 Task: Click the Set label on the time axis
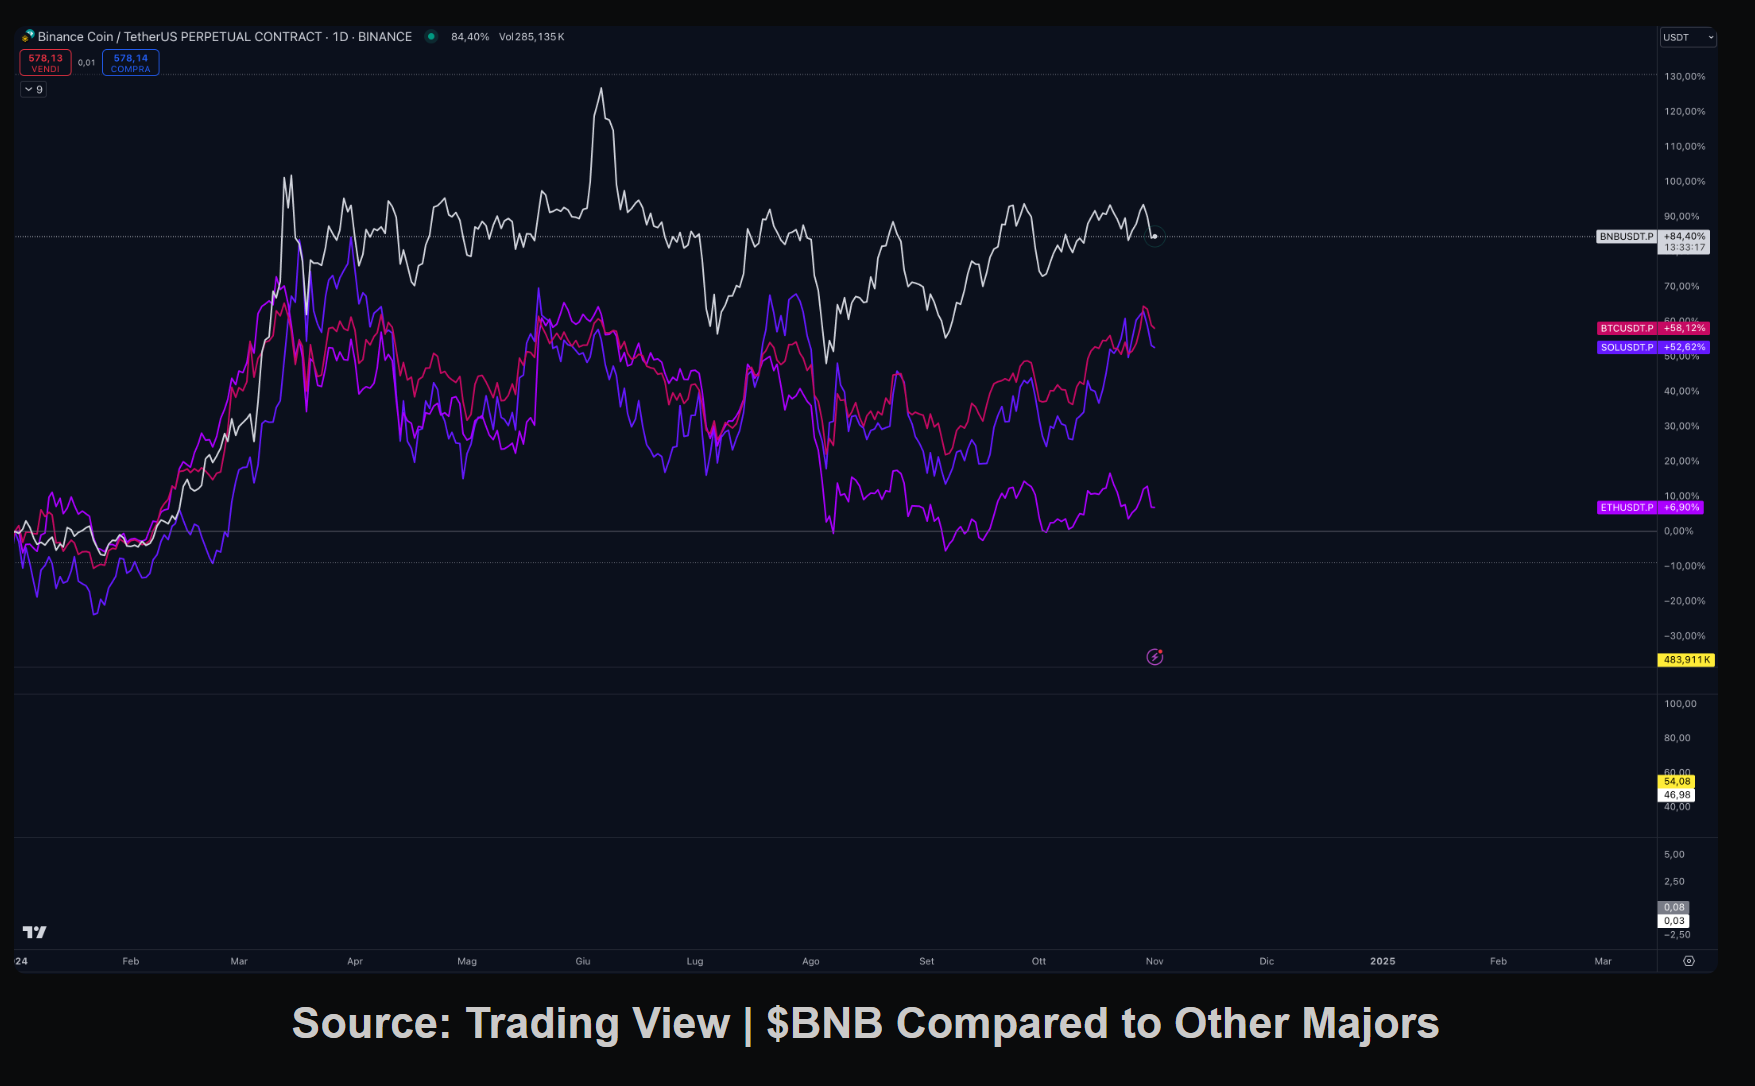coord(927,961)
